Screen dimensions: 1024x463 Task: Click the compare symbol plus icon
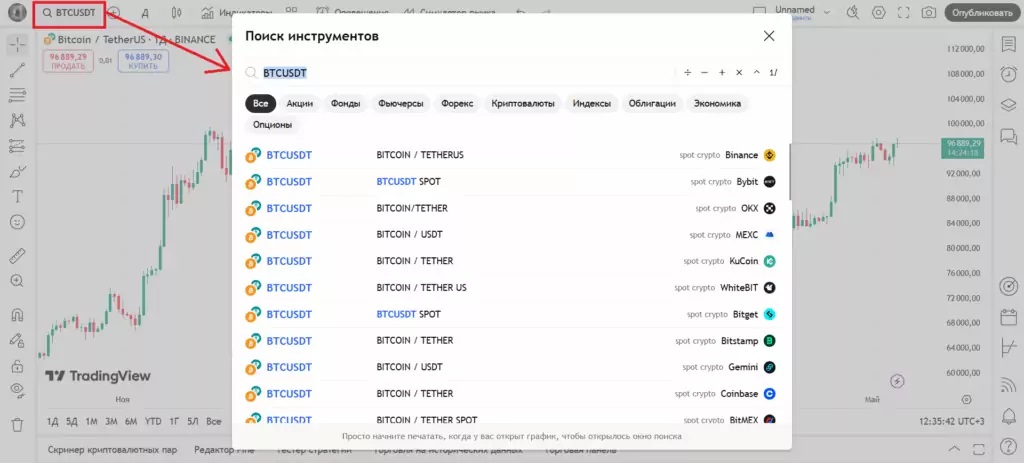click(x=115, y=12)
